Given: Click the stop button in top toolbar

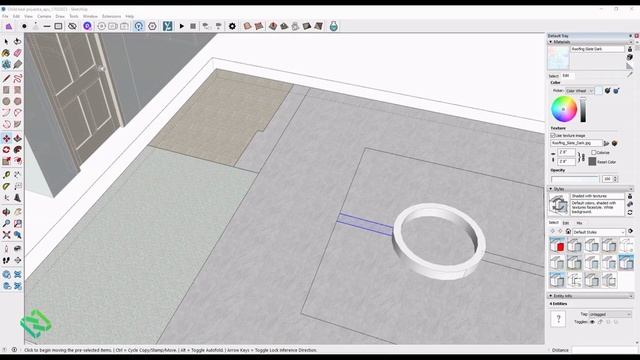Looking at the screenshot, I should (193, 26).
